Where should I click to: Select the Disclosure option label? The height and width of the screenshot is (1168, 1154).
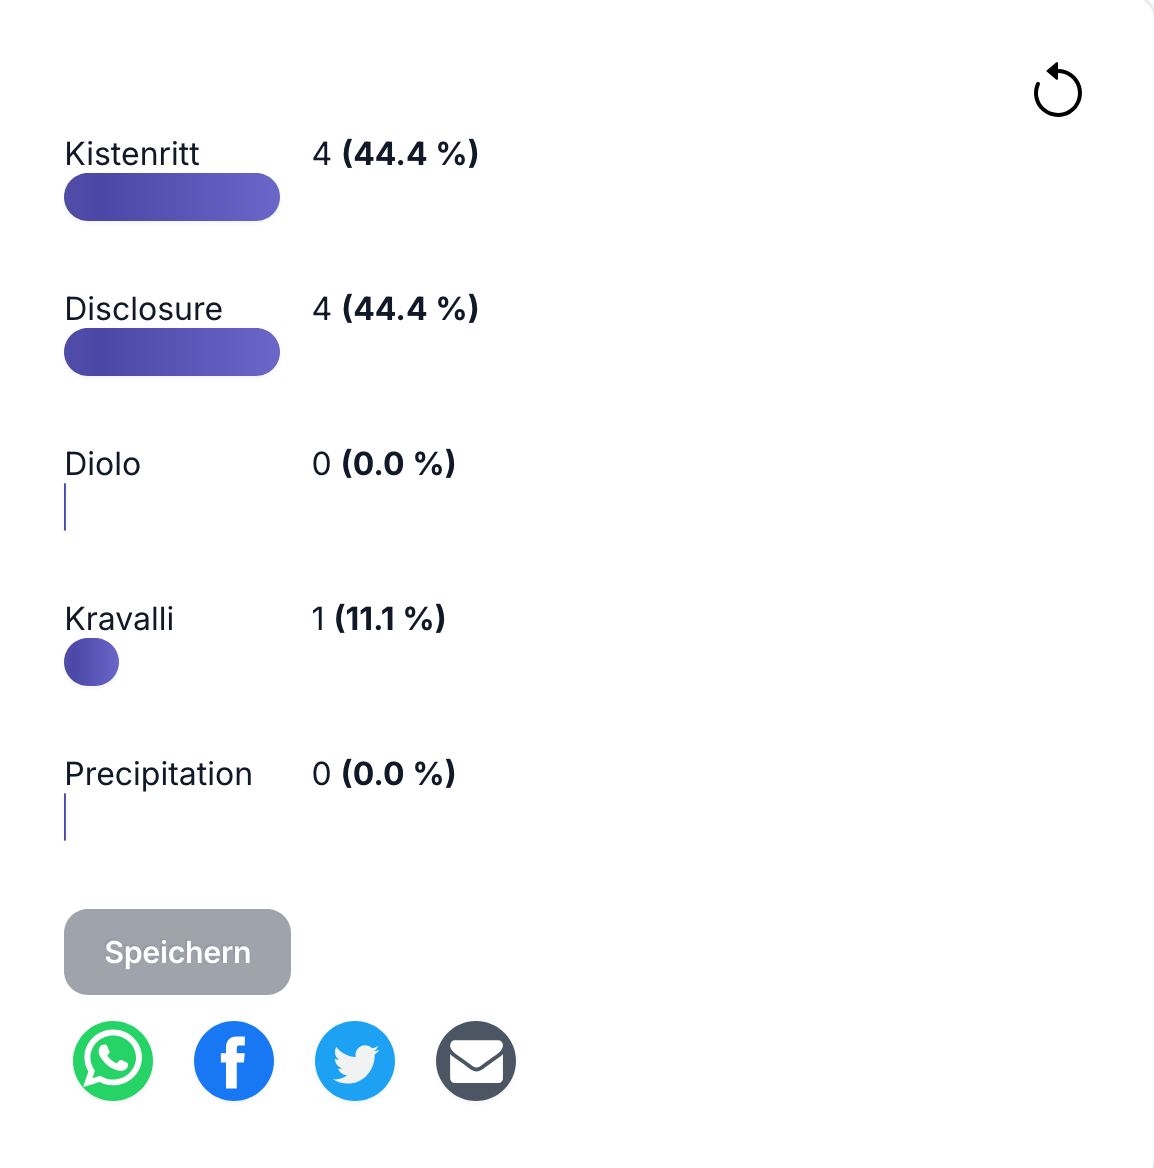(x=144, y=309)
